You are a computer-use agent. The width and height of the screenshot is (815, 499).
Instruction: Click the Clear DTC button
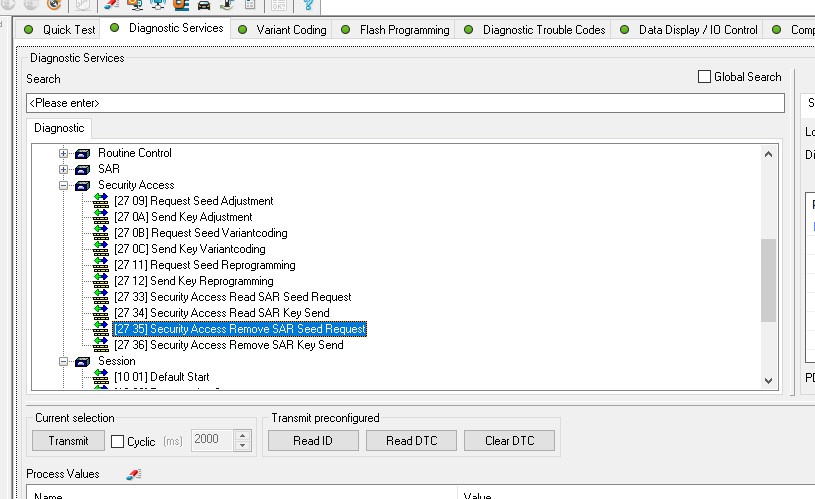pyautogui.click(x=511, y=440)
